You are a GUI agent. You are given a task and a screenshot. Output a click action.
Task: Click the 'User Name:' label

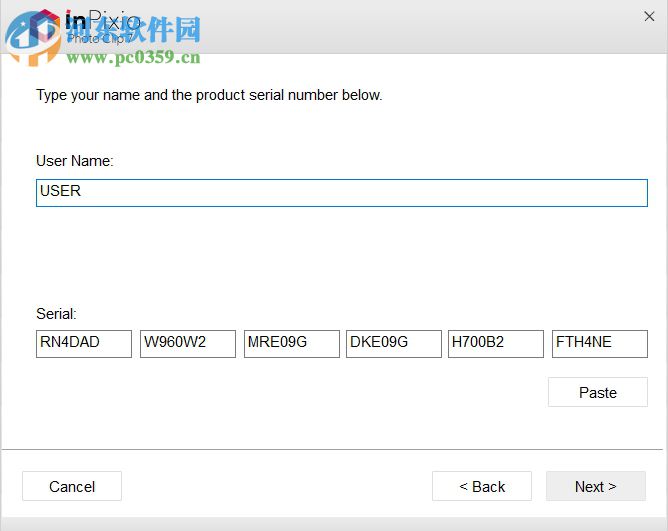pos(75,161)
